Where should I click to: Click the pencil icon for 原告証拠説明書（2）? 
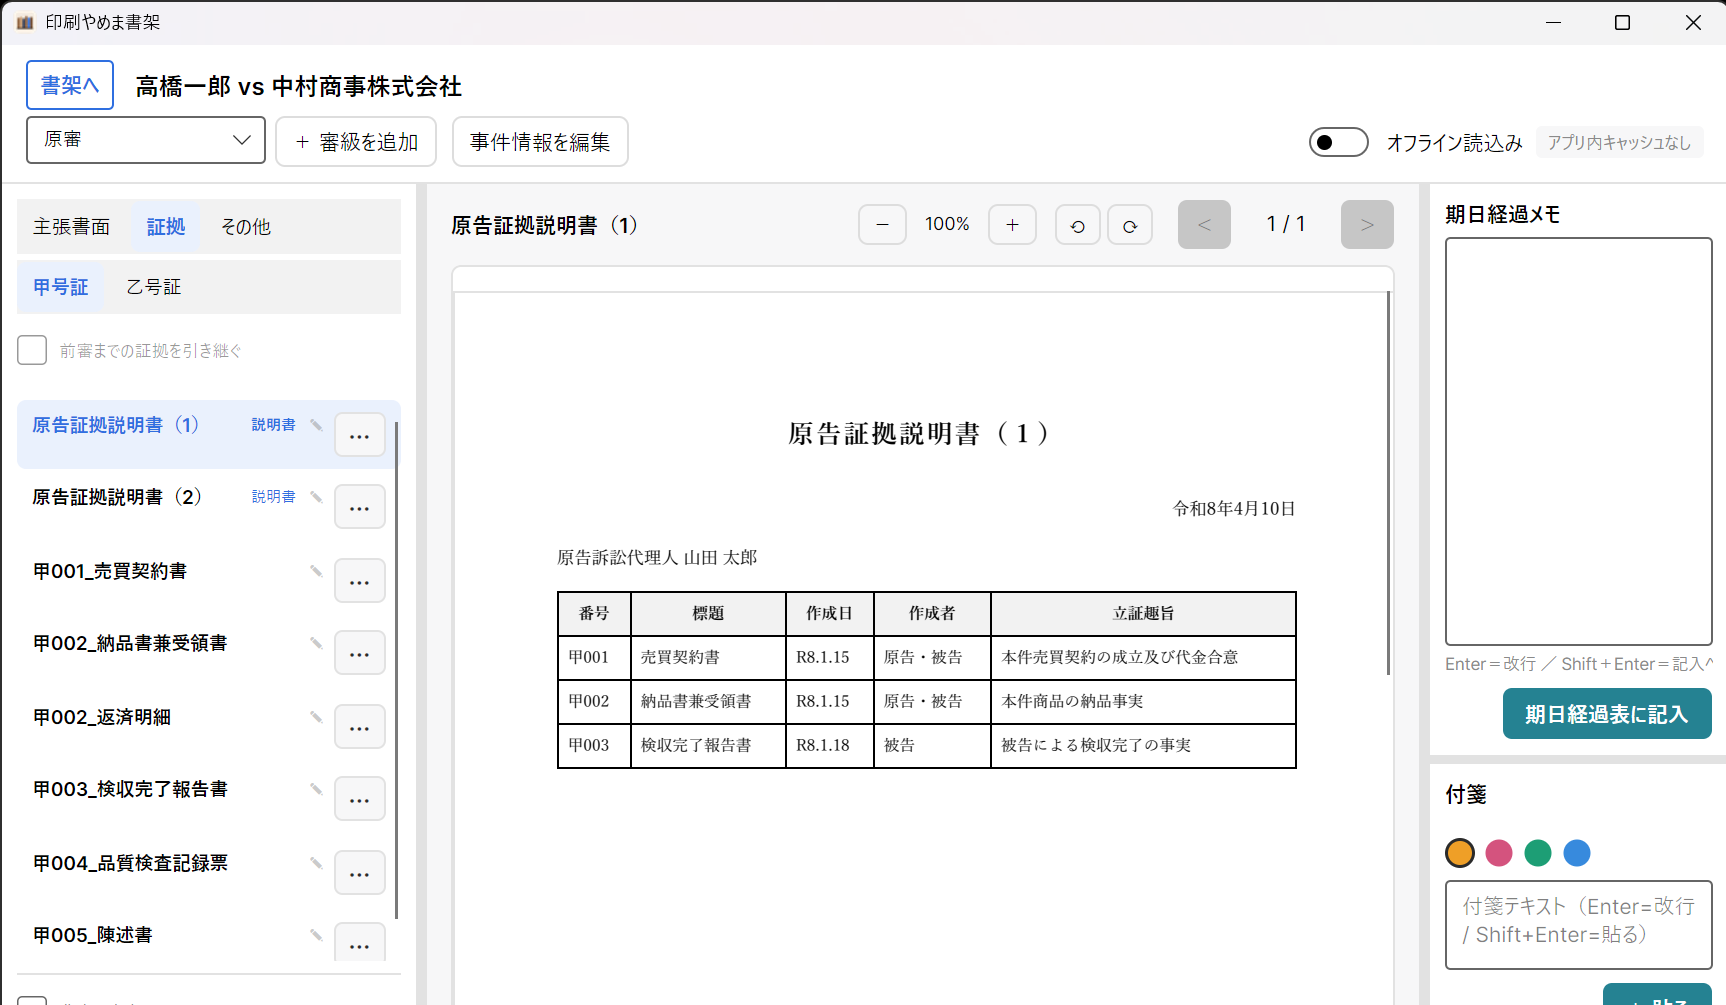316,497
